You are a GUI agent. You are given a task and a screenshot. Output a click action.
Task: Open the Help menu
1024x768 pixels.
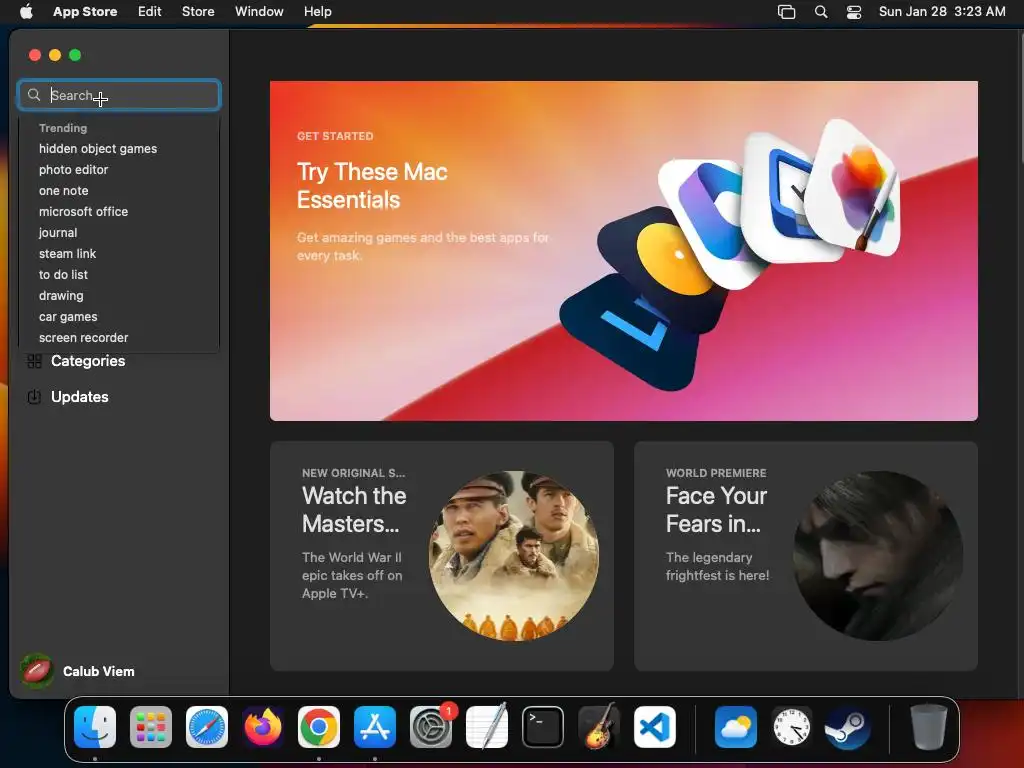point(317,12)
